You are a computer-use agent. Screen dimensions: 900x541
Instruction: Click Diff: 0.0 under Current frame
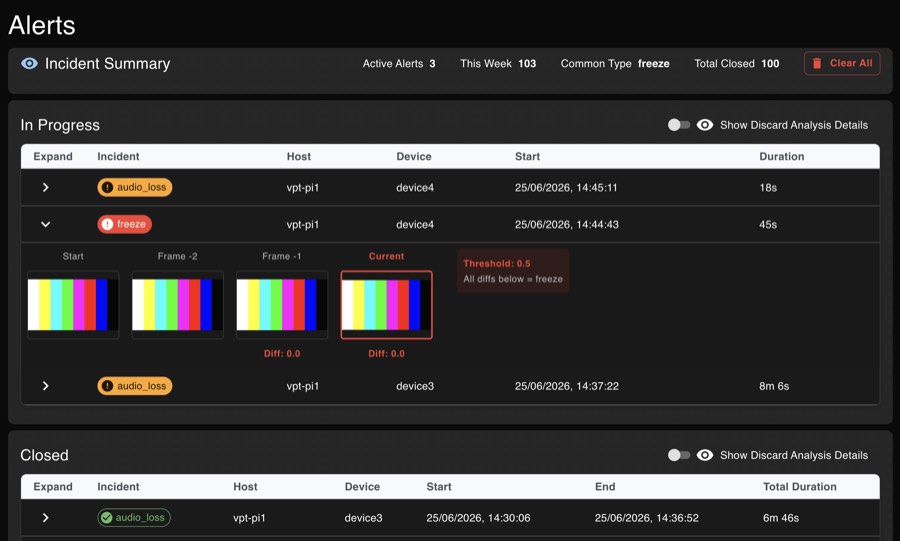coord(386,353)
